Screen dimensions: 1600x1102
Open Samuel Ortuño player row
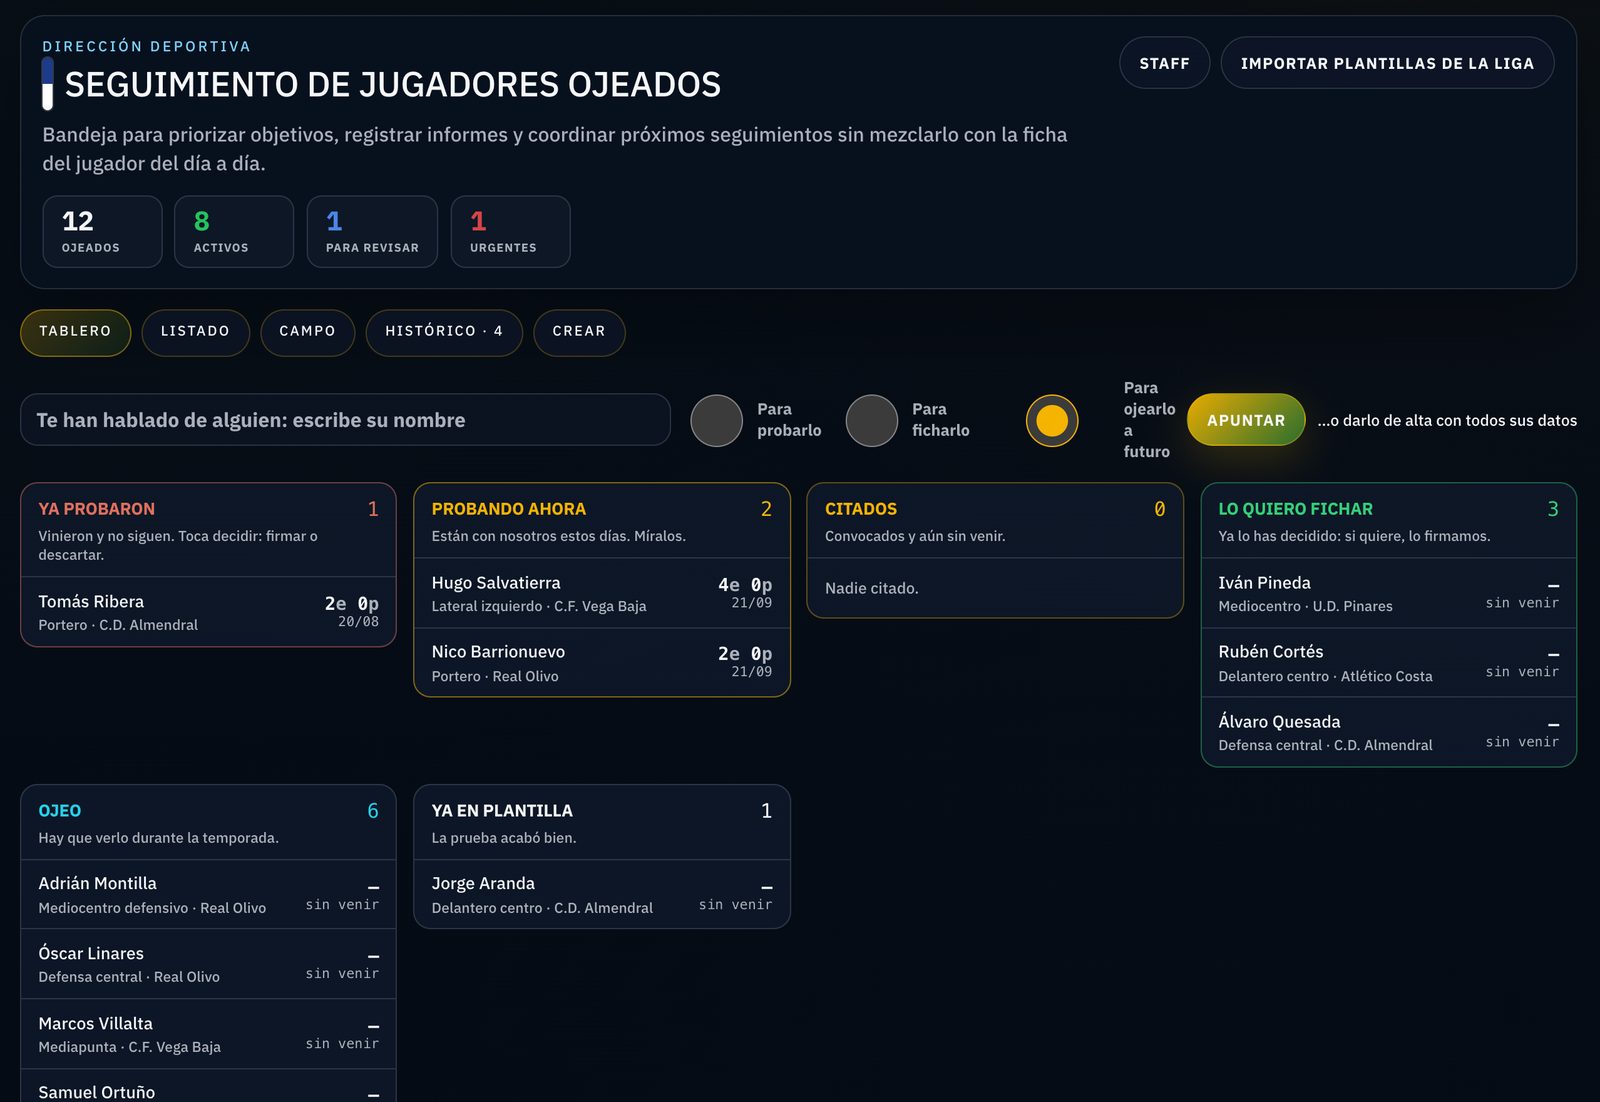[x=208, y=1087]
